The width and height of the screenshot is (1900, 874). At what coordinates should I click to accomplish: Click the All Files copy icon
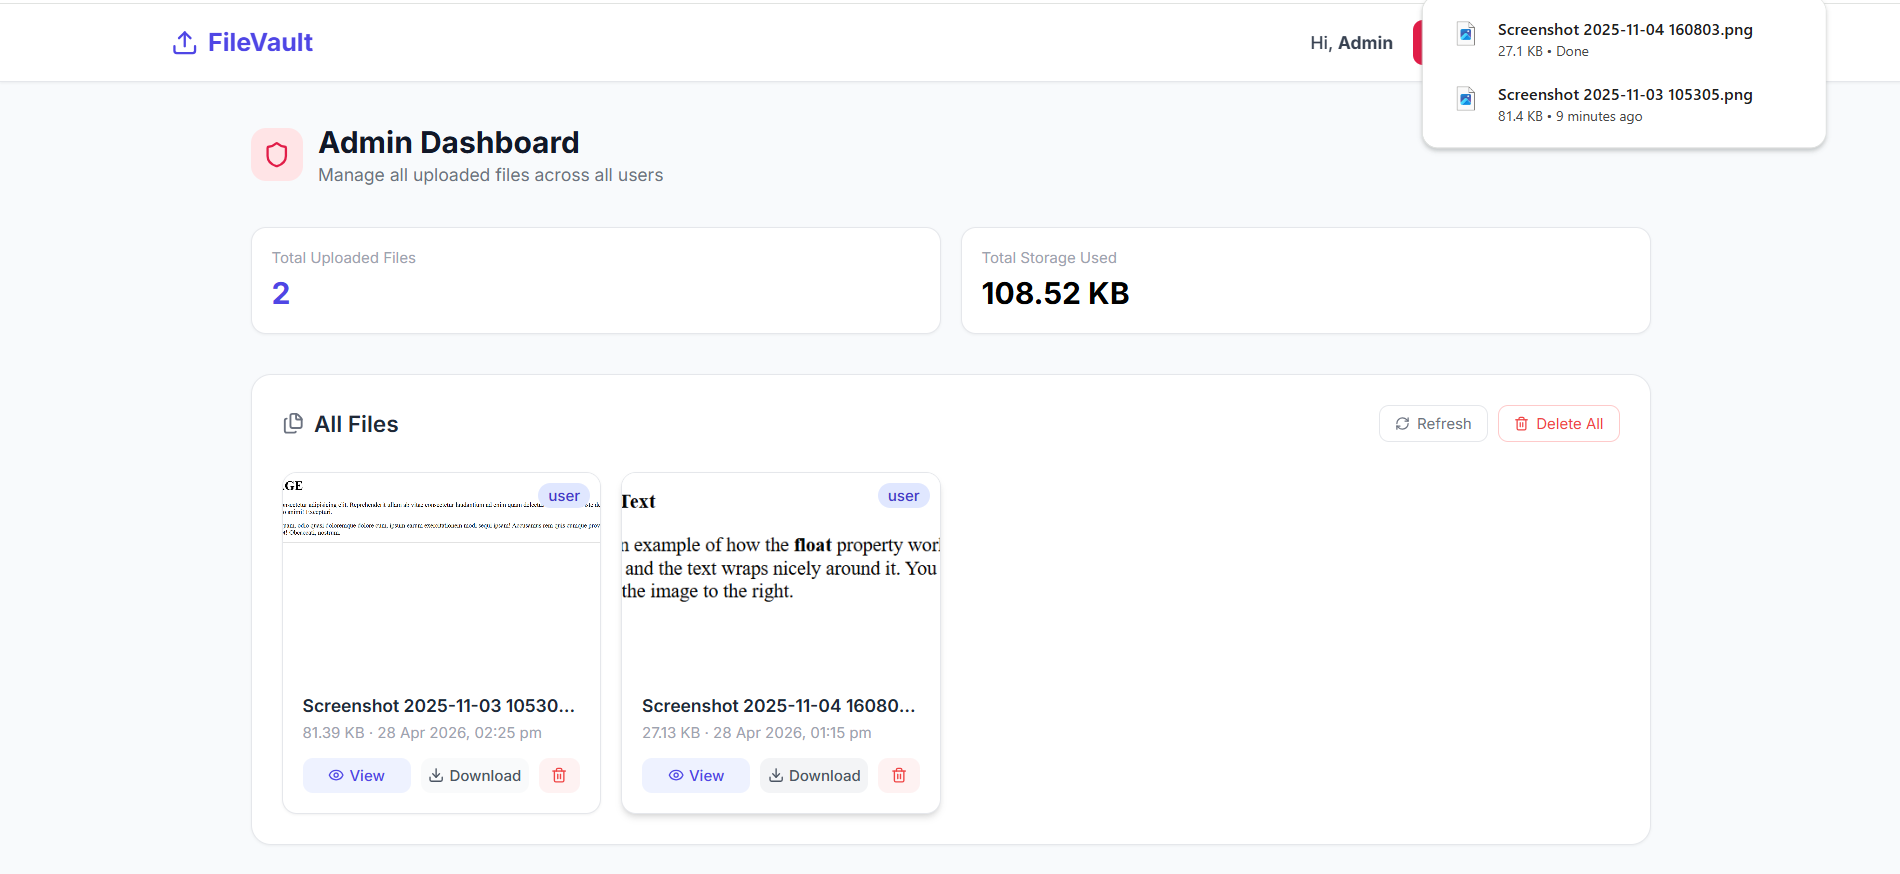click(293, 424)
